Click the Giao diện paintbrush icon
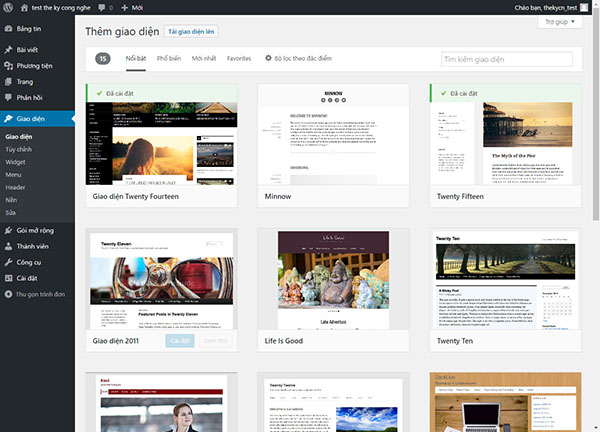 point(8,119)
